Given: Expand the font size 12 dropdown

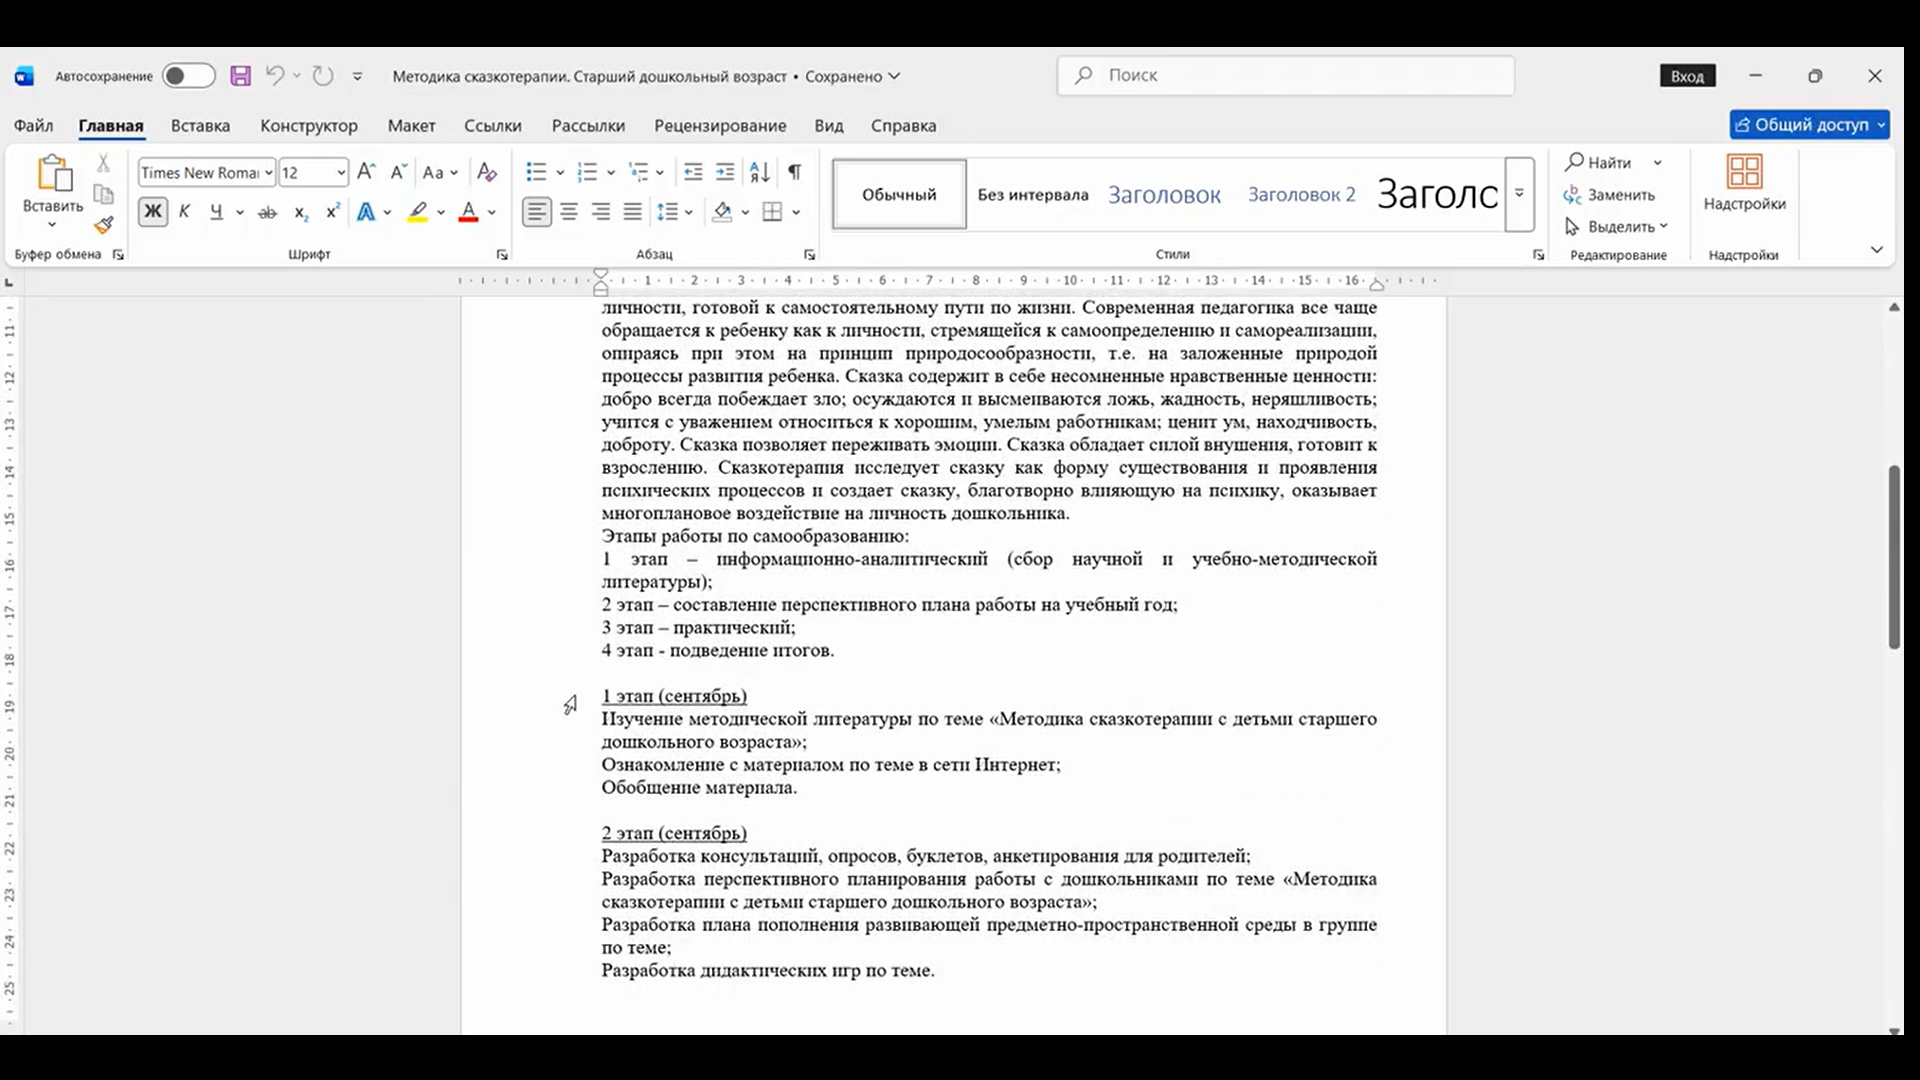Looking at the screenshot, I should (341, 173).
